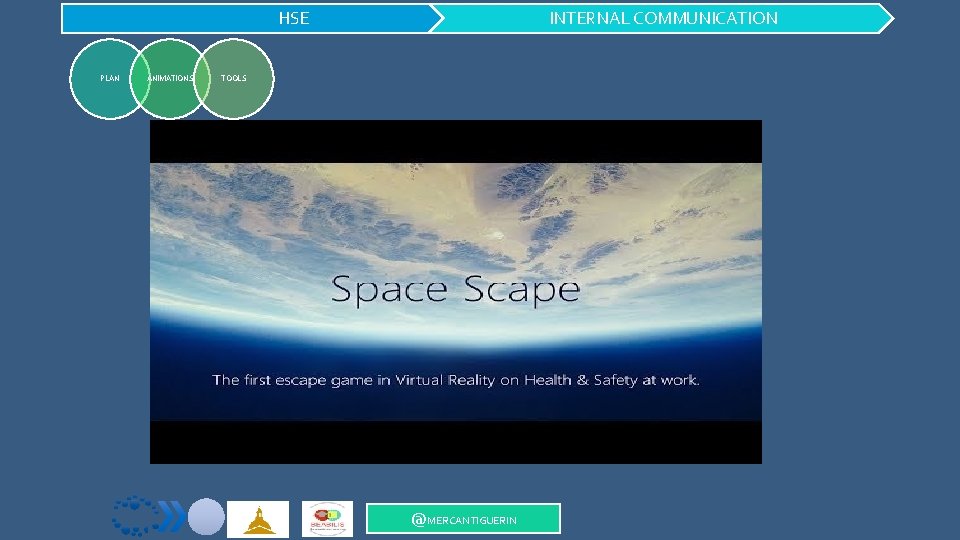Open the ANIMATIONS circle
The width and height of the screenshot is (960, 540).
(170, 78)
